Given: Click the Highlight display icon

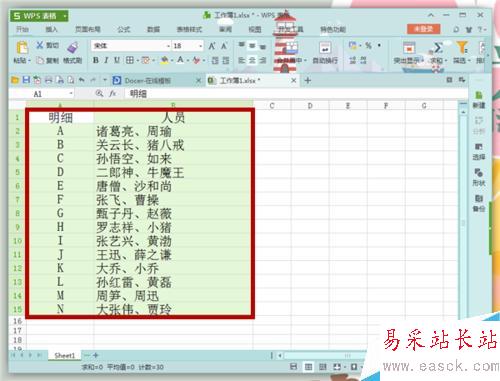Looking at the screenshot, I should (x=409, y=48).
